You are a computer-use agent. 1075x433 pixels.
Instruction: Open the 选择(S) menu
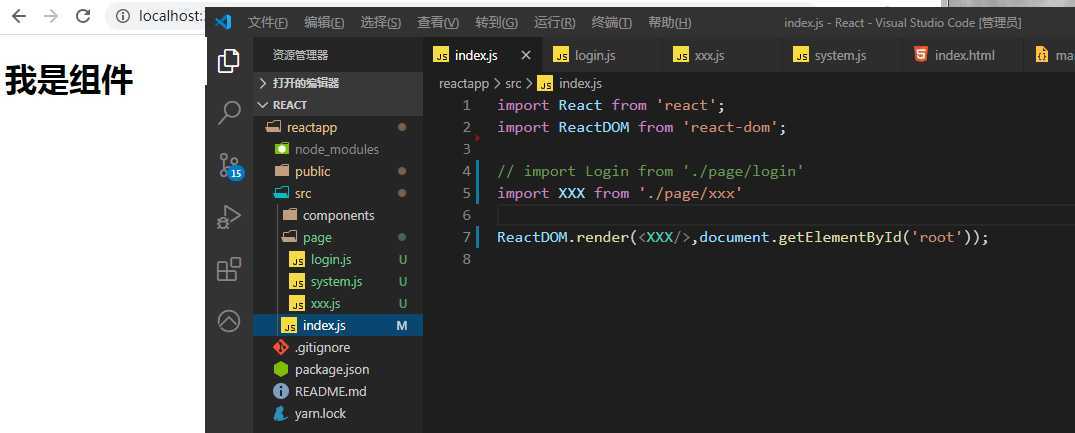(381, 23)
